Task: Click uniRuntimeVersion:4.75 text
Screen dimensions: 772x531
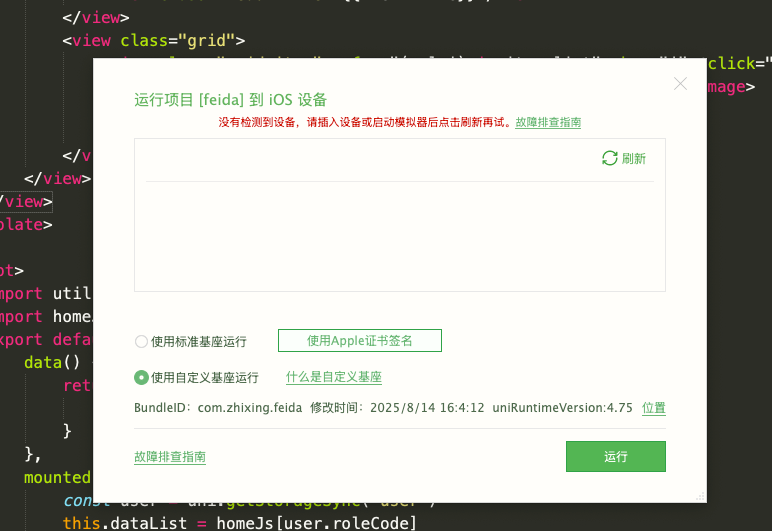Action: pos(562,408)
